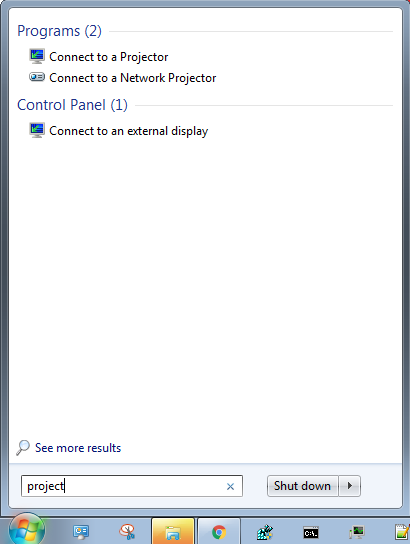410x544 pixels.
Task: Open Command Prompt from the taskbar
Action: (311, 532)
